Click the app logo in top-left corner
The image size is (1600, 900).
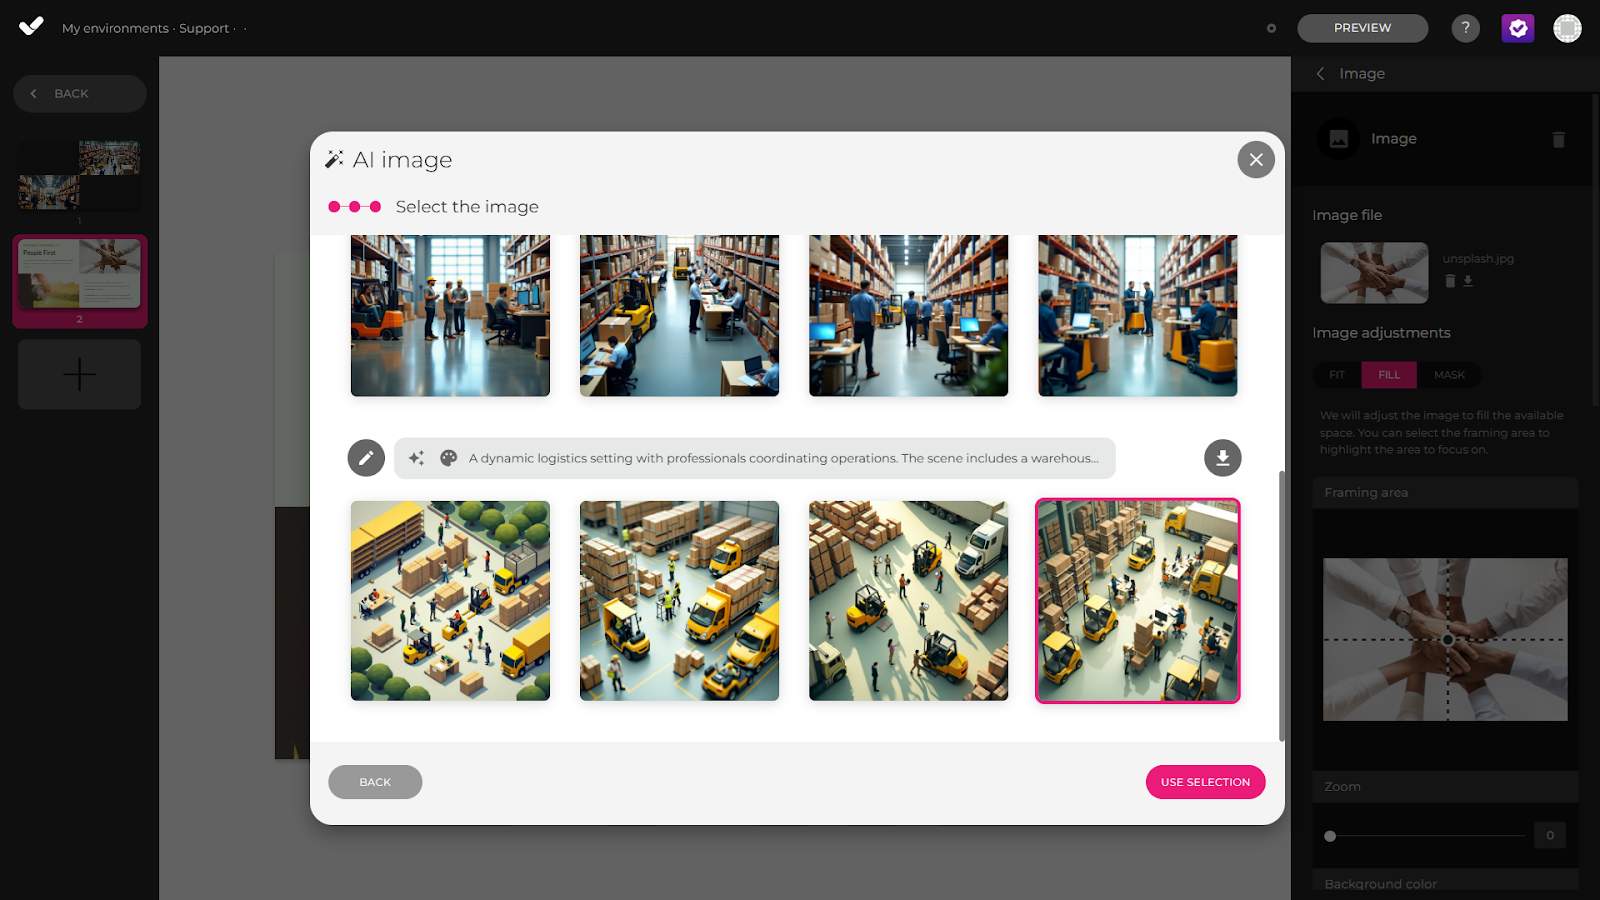[x=31, y=27]
